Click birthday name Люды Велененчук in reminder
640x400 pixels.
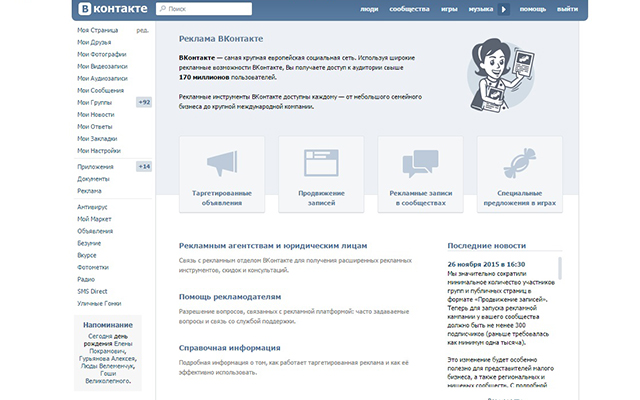click(x=108, y=366)
